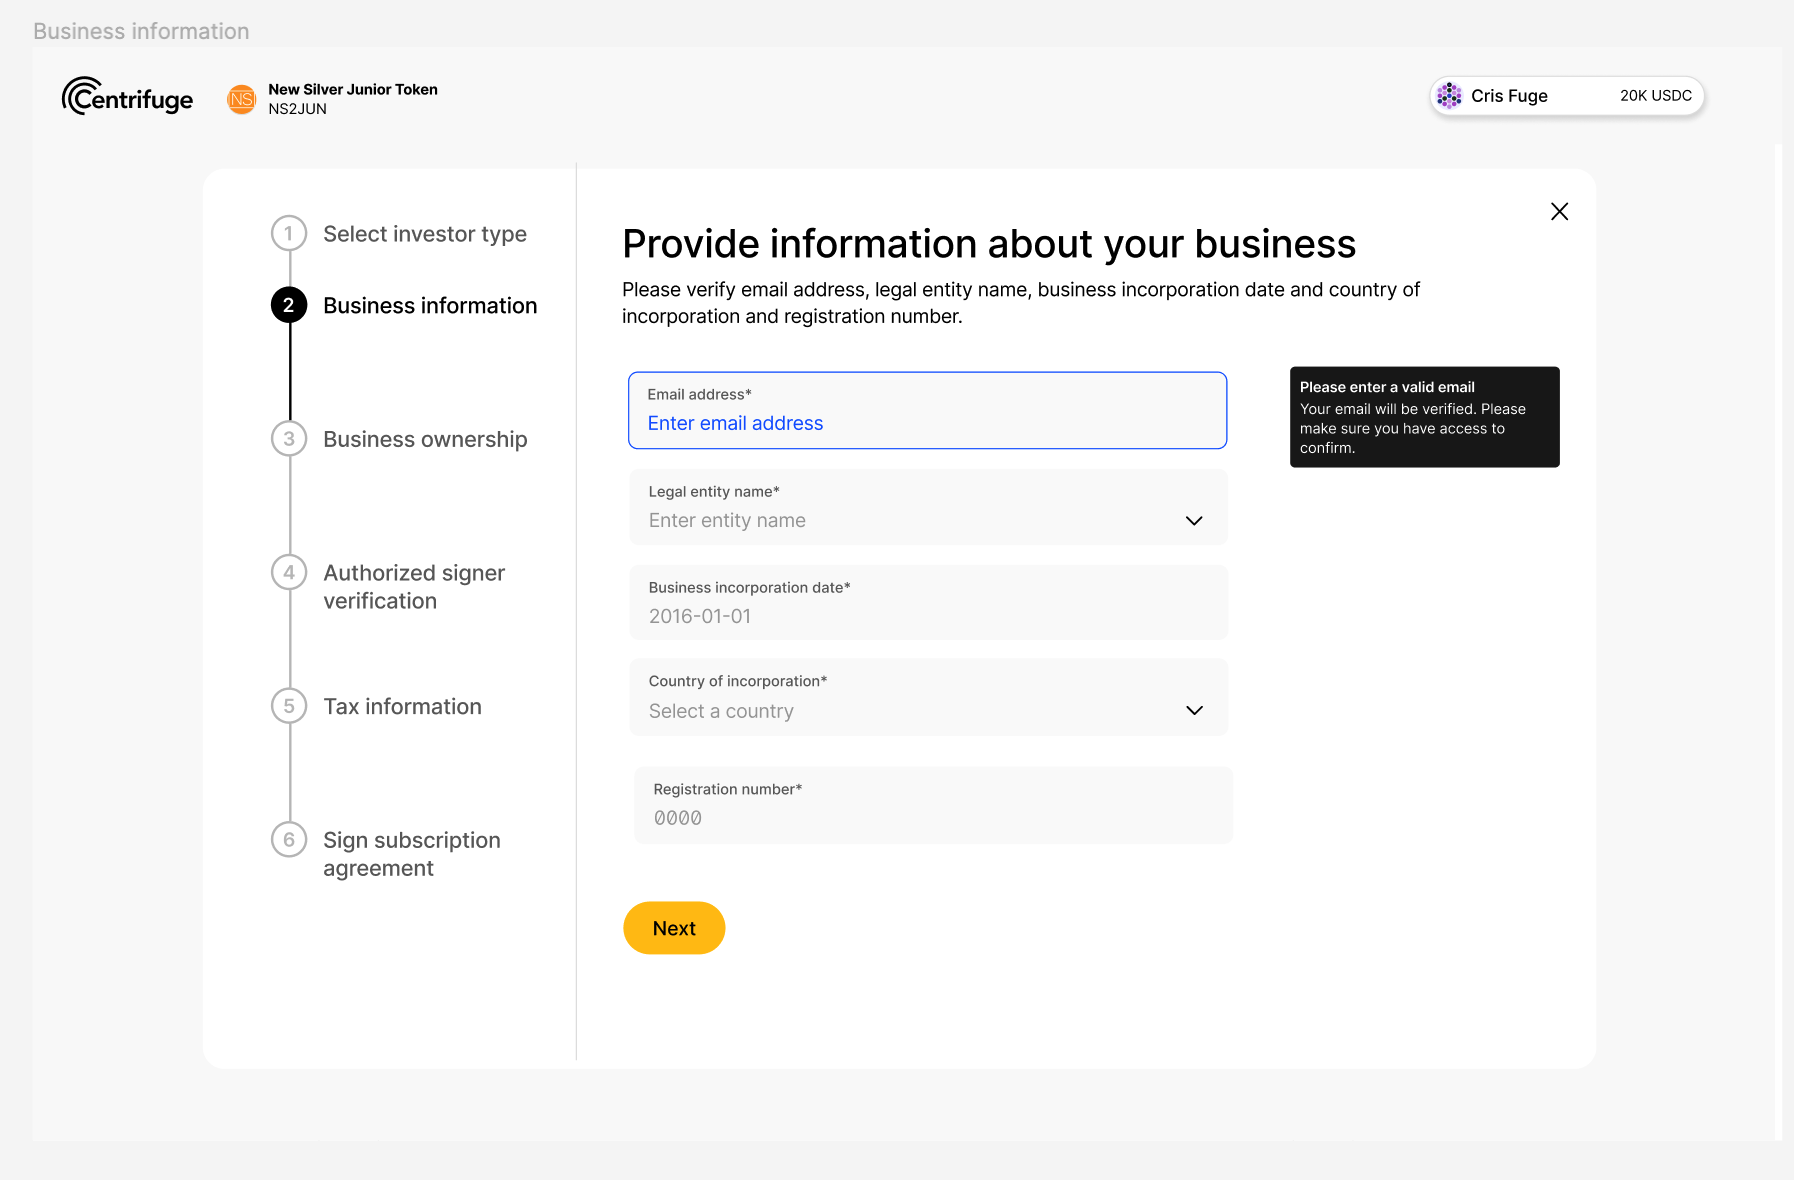The image size is (1794, 1180).
Task: Click step 6 circle icon
Action: tap(289, 840)
